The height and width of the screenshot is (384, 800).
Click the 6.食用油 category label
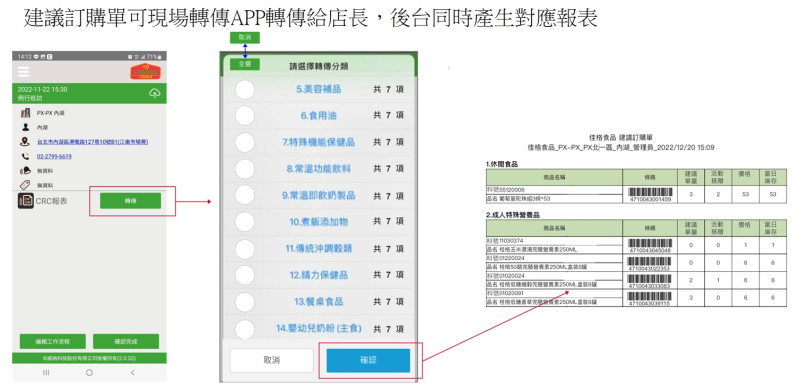tap(318, 116)
